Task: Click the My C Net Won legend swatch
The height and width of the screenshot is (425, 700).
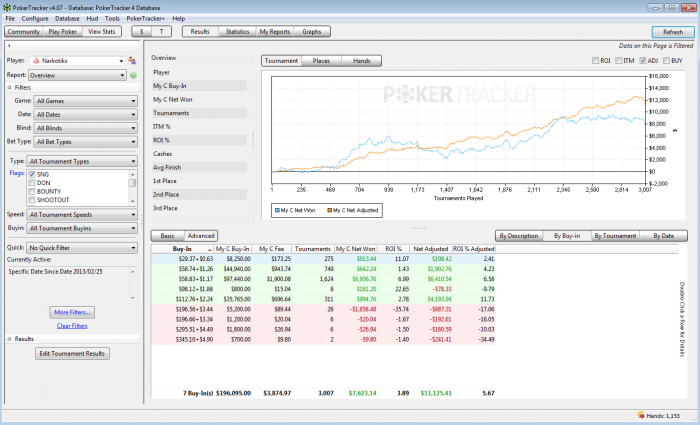Action: 277,210
